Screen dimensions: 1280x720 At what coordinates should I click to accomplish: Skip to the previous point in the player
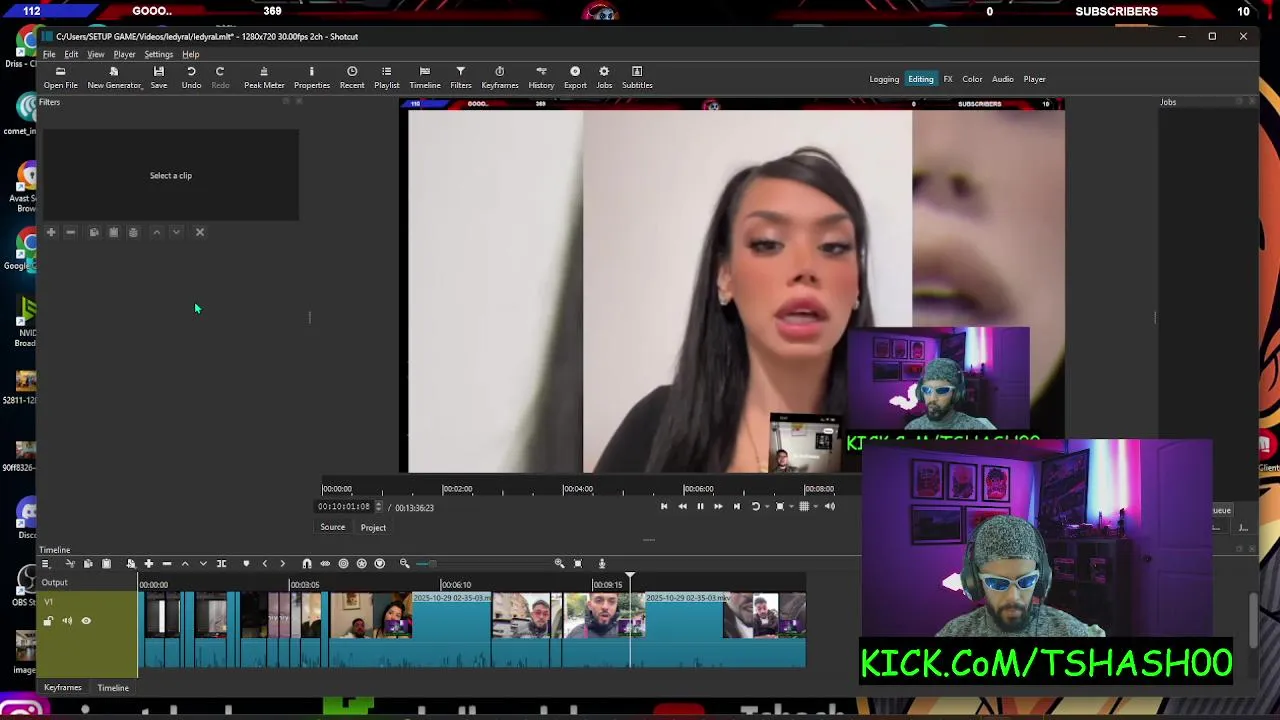pos(664,506)
